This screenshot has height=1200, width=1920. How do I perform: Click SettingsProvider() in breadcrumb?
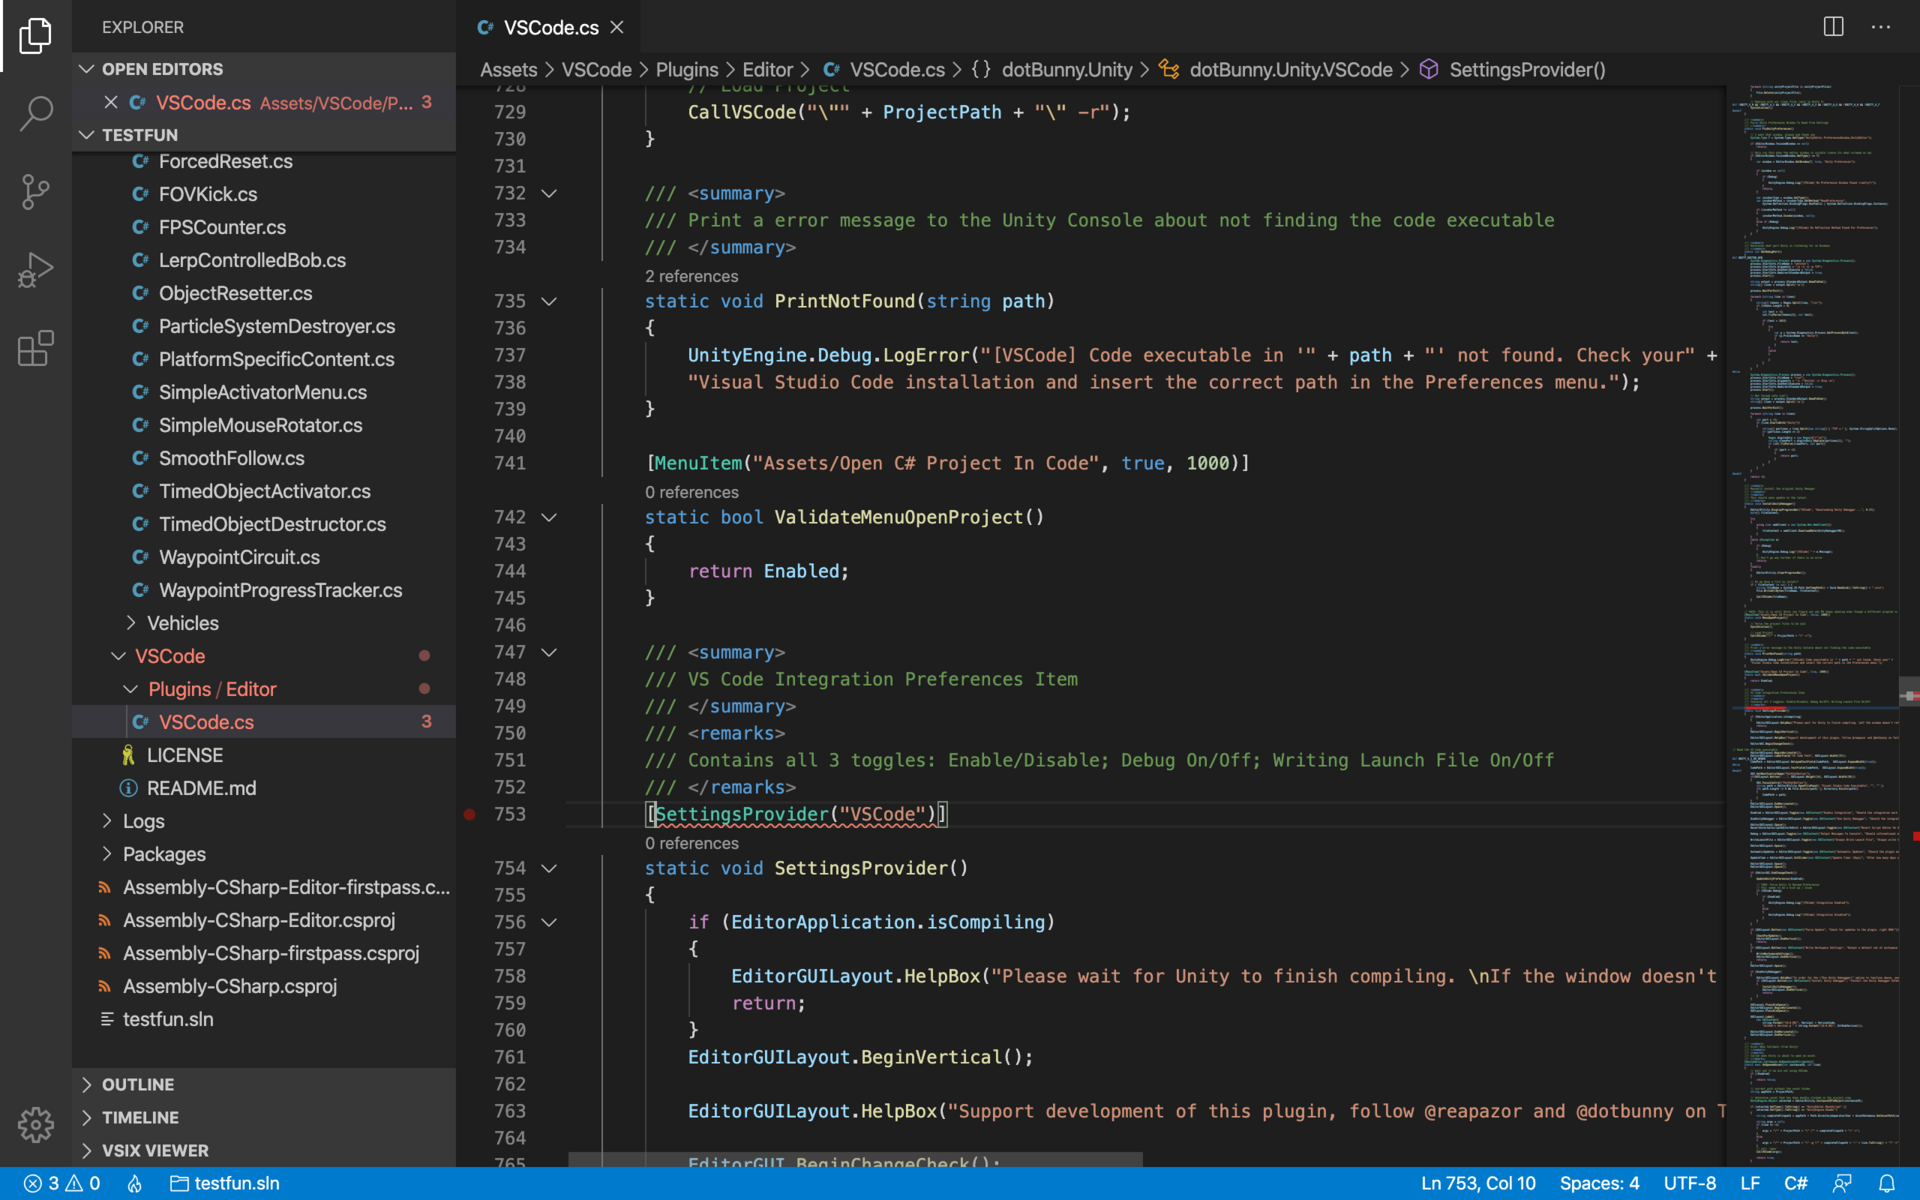[x=1527, y=69]
